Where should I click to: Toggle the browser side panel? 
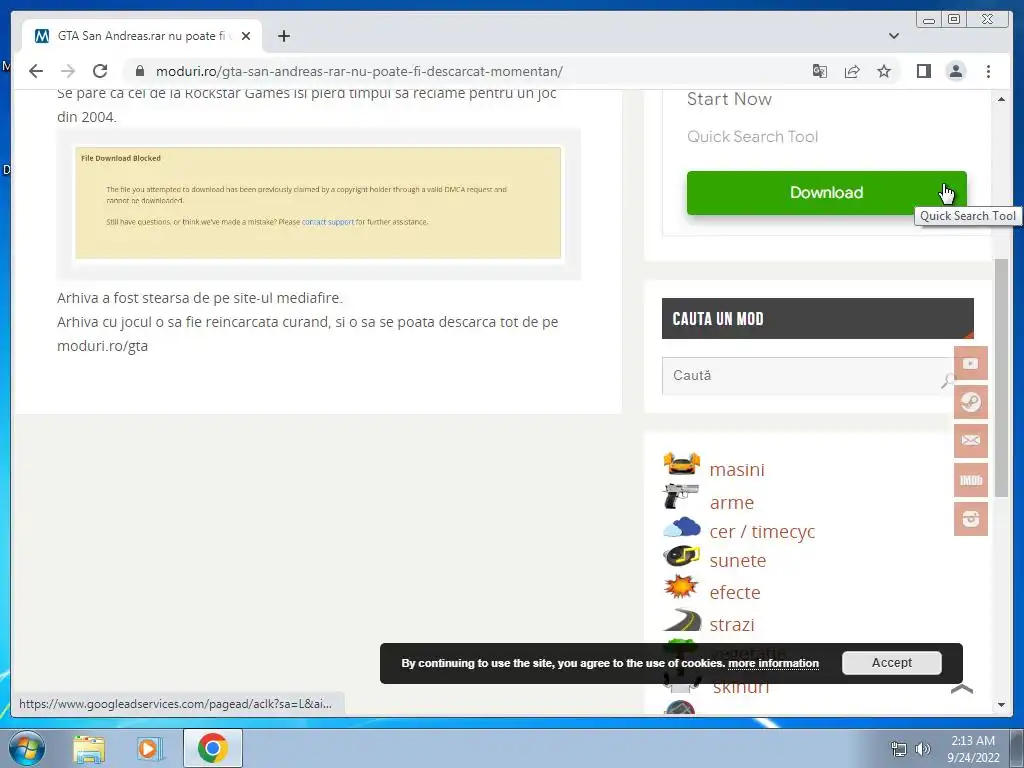923,71
